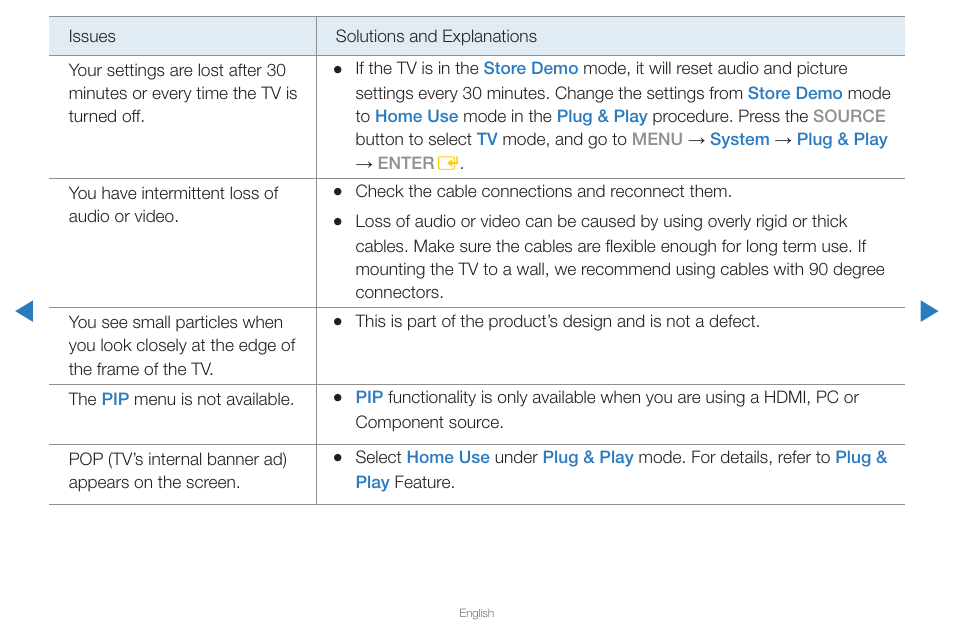954x624 pixels.
Task: Click PIP in the Issues column
Action: [x=115, y=399]
